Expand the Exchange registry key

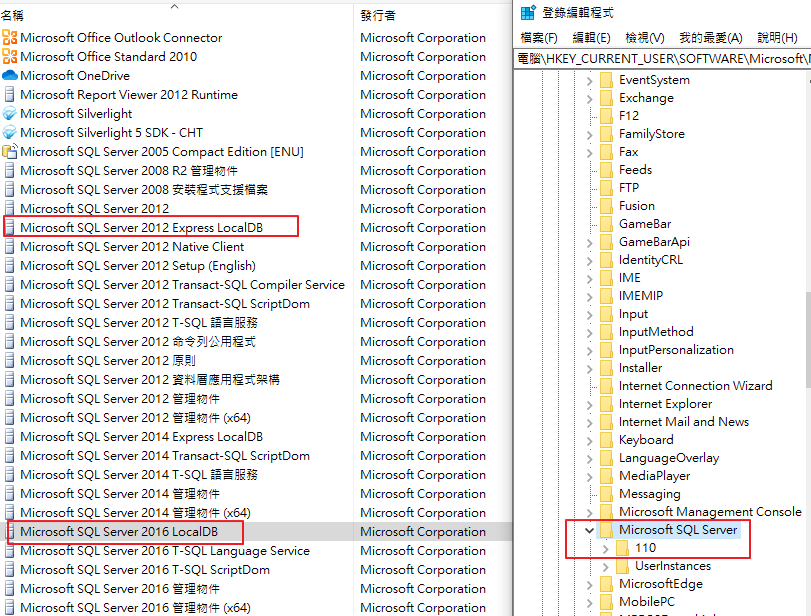click(x=589, y=98)
